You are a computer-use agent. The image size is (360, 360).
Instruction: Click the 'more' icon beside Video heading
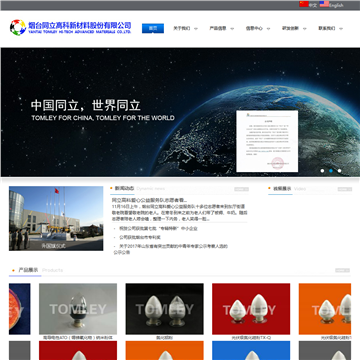(344, 189)
